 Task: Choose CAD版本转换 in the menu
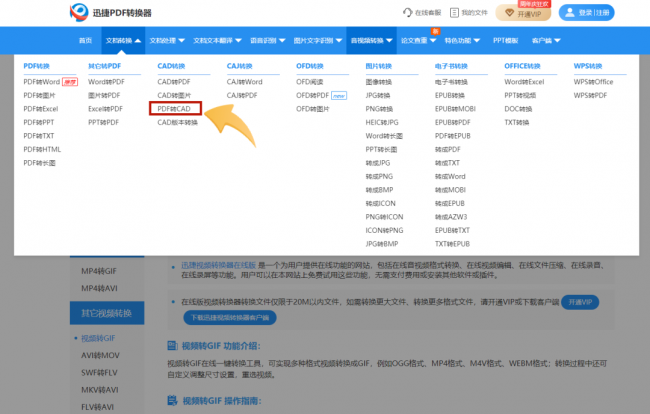click(x=177, y=122)
